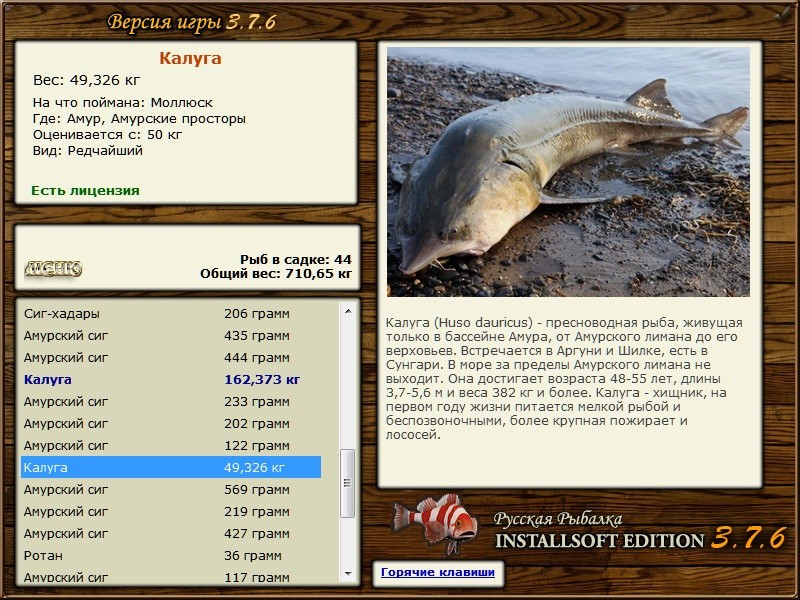Click the Калуга sturgeon photo
The height and width of the screenshot is (600, 800).
568,172
